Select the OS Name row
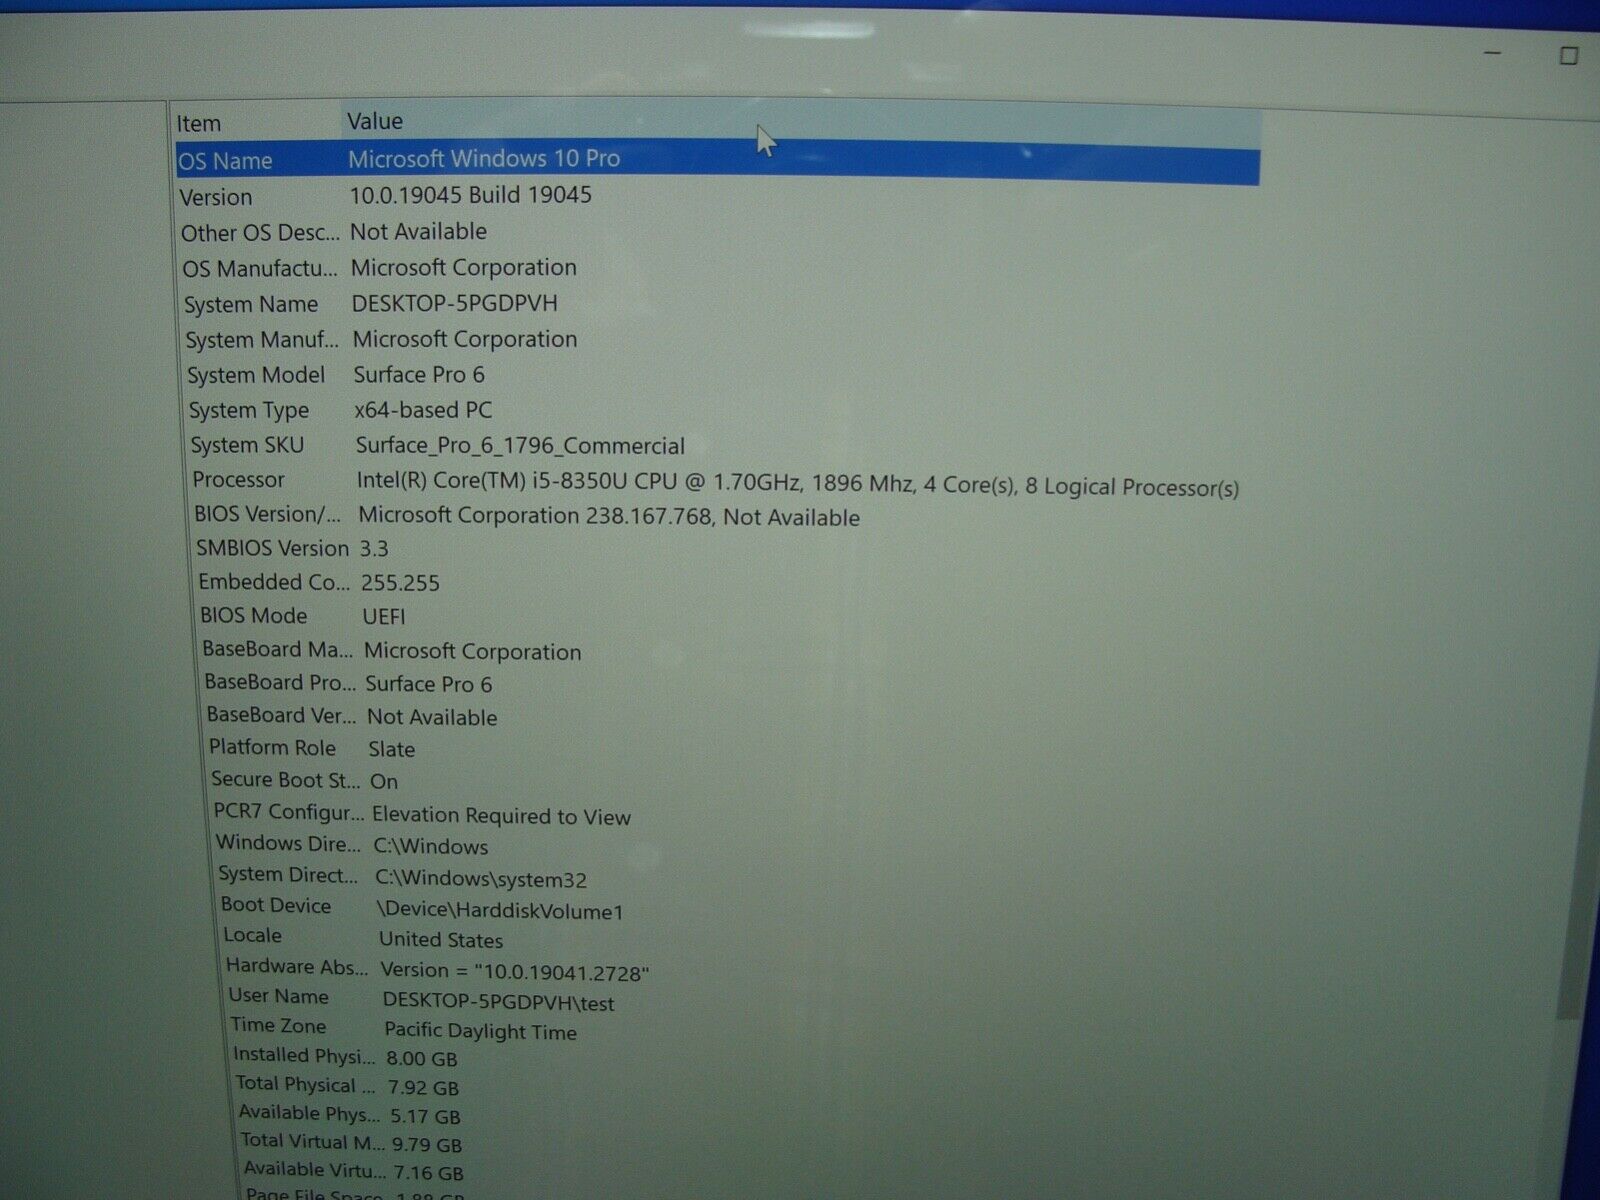 point(718,160)
